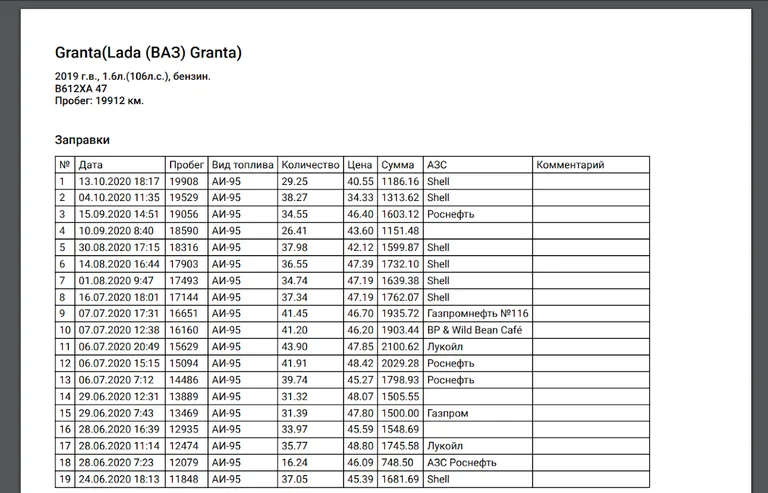
Task: Click the Цена column header
Action: [x=360, y=165]
